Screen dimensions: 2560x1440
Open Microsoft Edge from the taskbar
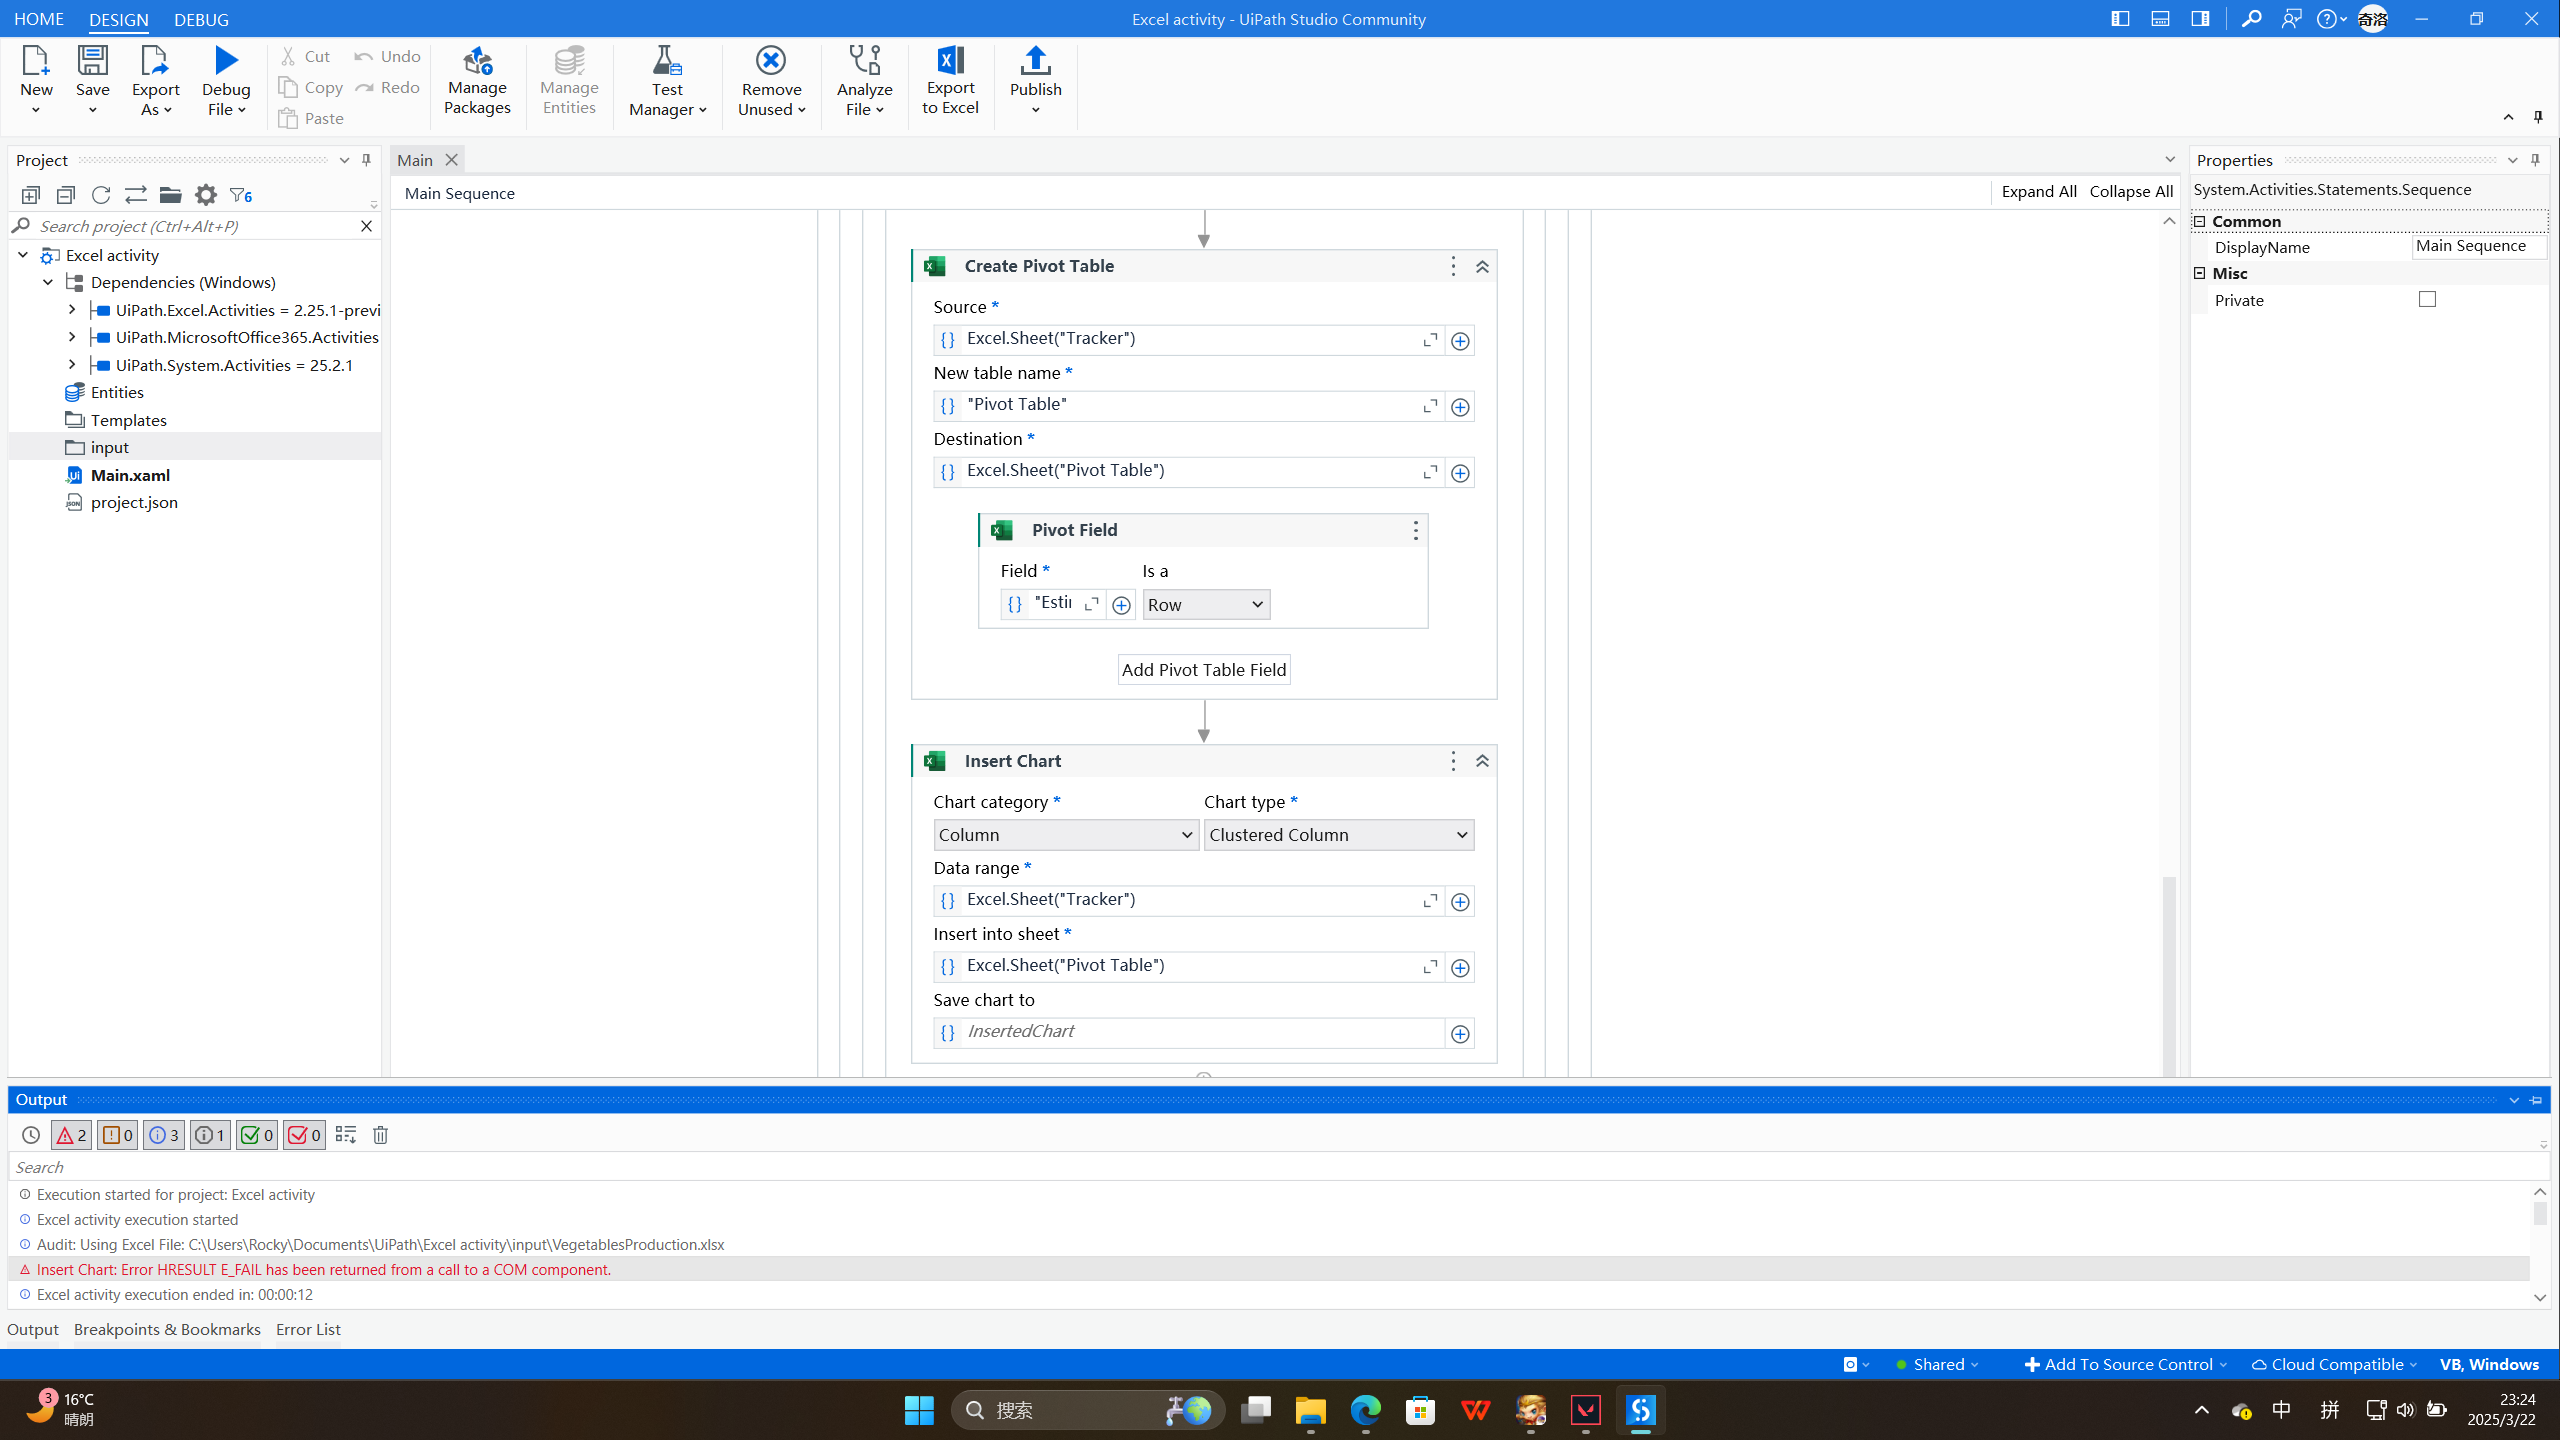[x=1365, y=1411]
